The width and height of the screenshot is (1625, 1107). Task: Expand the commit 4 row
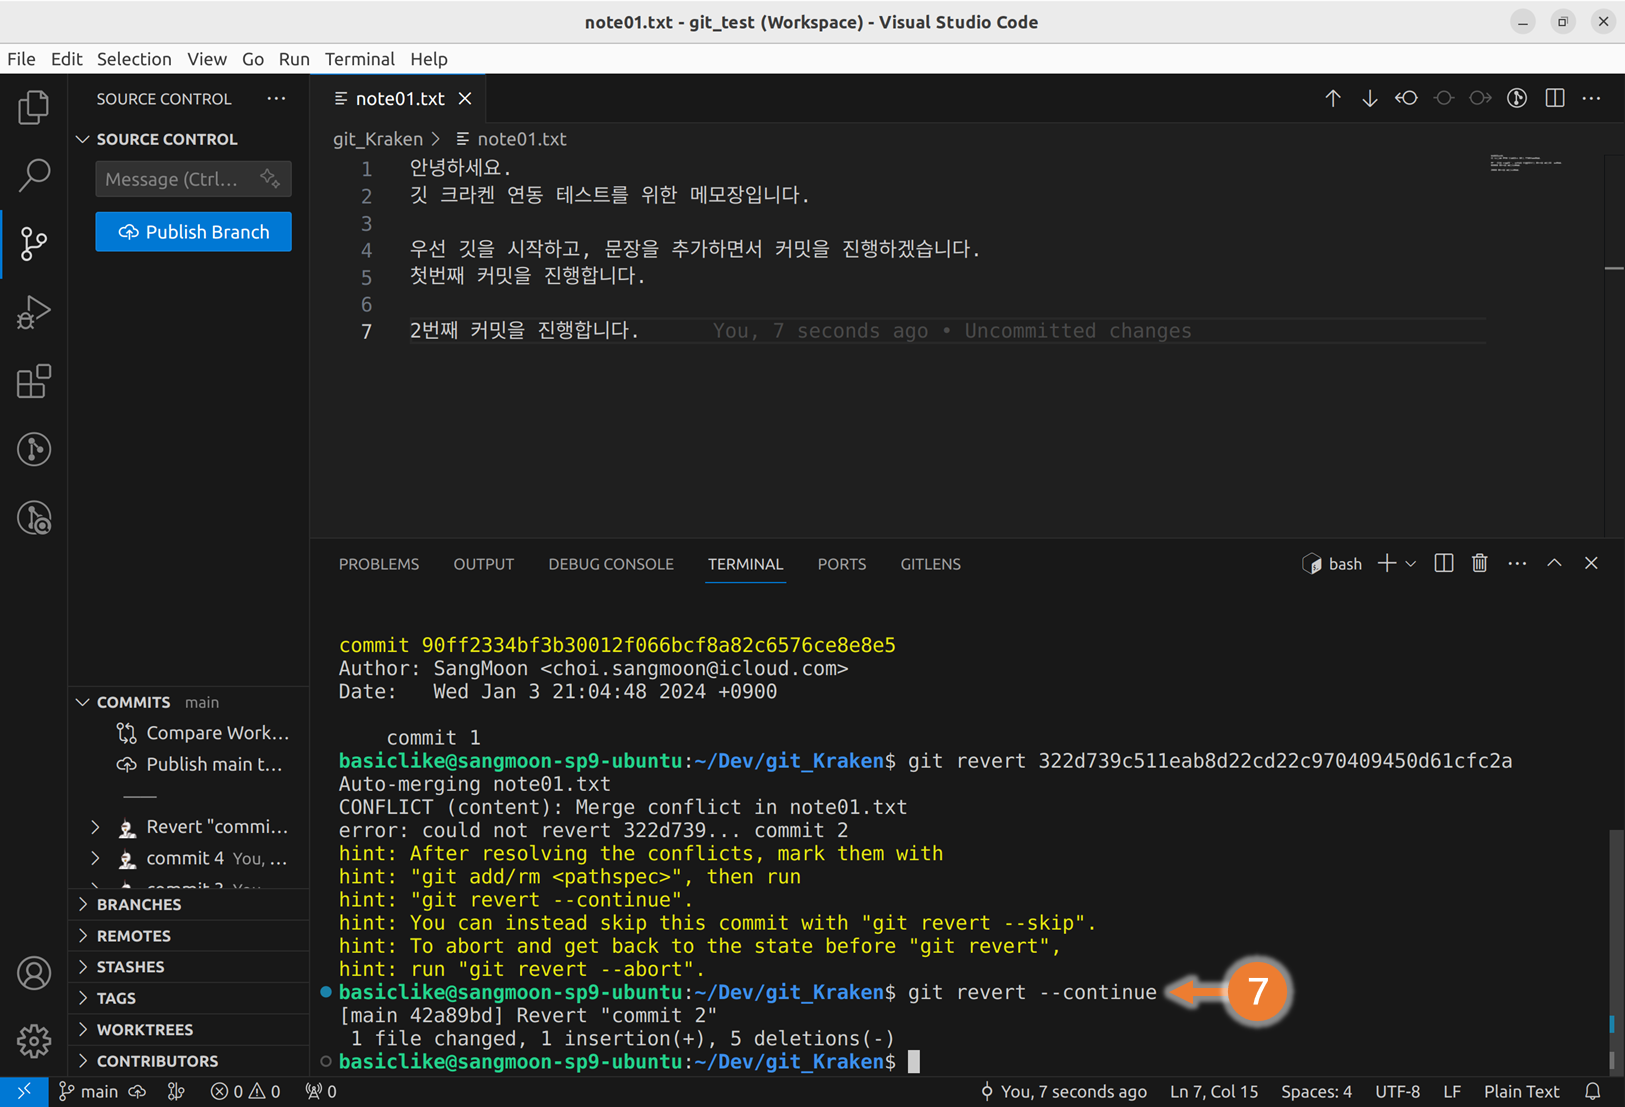[96, 858]
